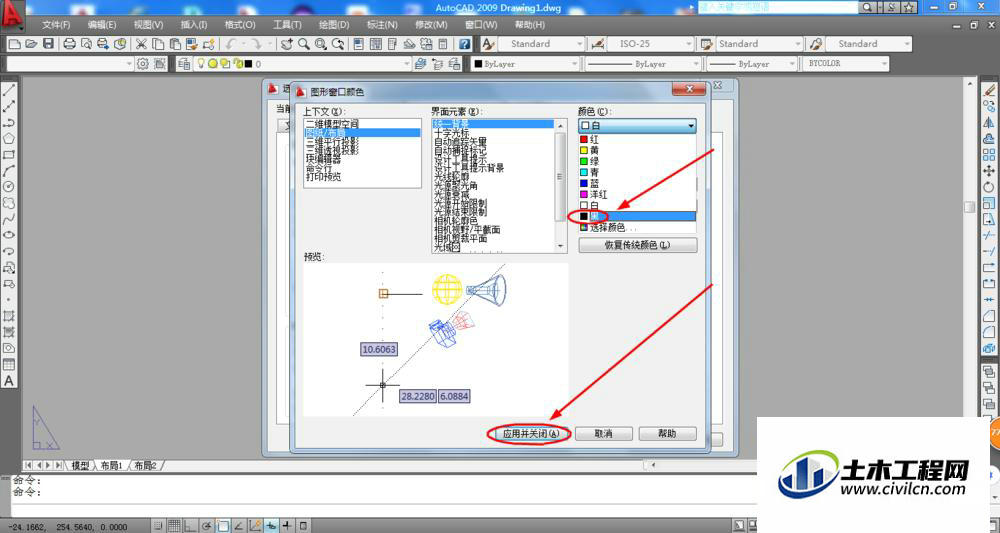Select the Polygon draw tool
1000x533 pixels.
pyautogui.click(x=9, y=138)
